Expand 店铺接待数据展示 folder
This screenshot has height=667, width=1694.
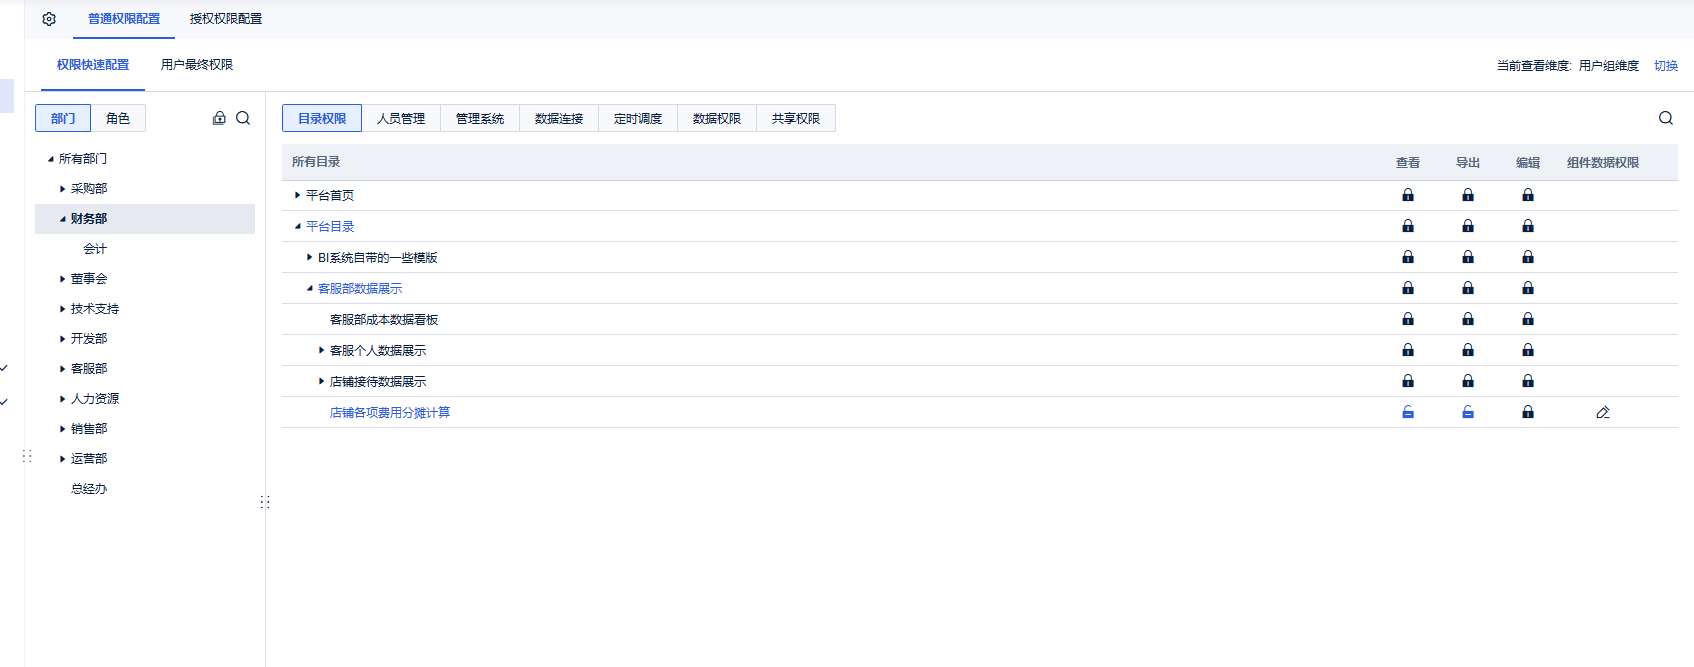coord(322,381)
